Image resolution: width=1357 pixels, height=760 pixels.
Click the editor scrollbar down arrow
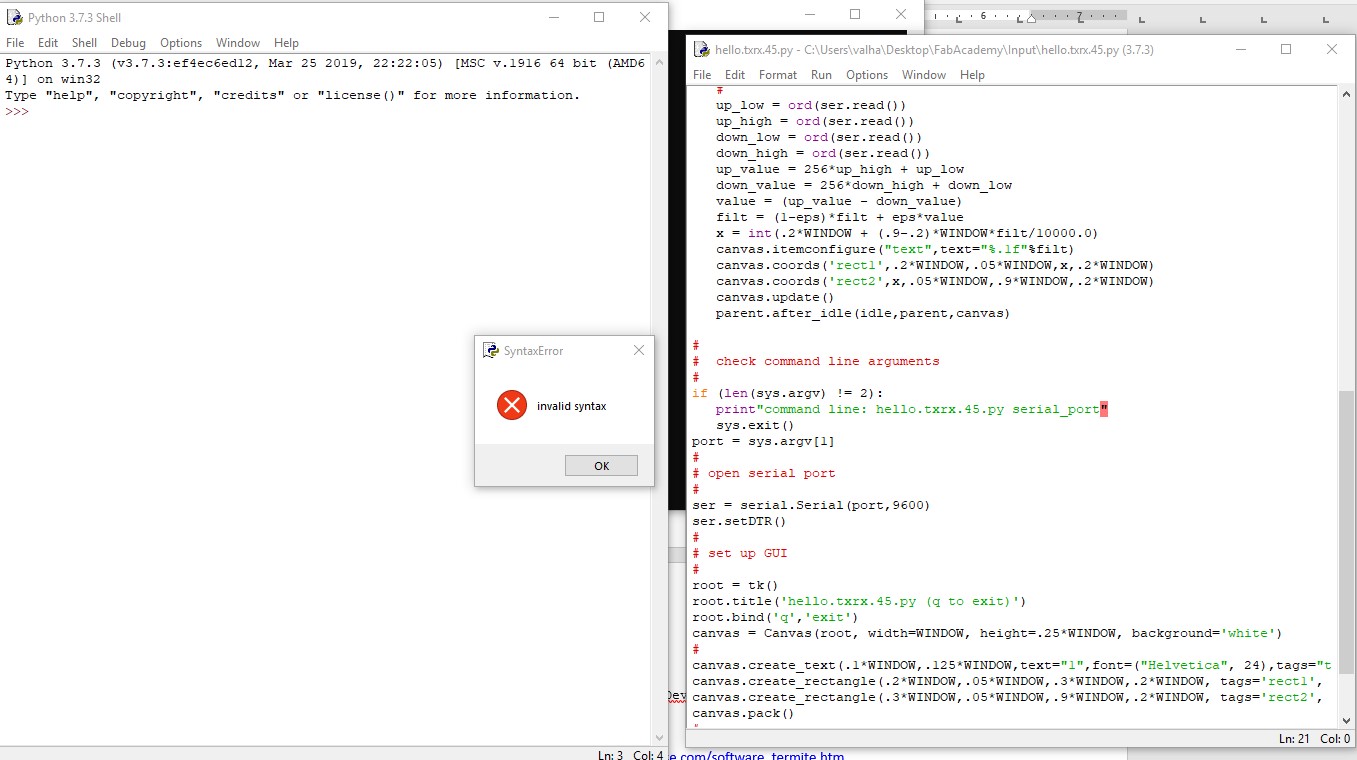coord(1347,719)
